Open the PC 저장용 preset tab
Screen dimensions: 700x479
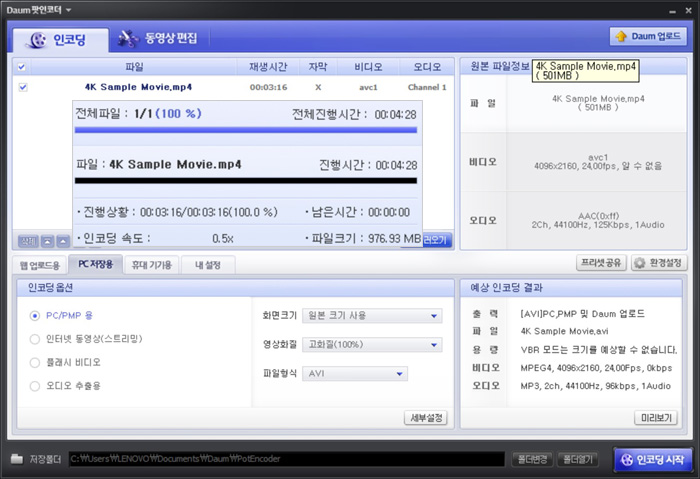(96, 264)
